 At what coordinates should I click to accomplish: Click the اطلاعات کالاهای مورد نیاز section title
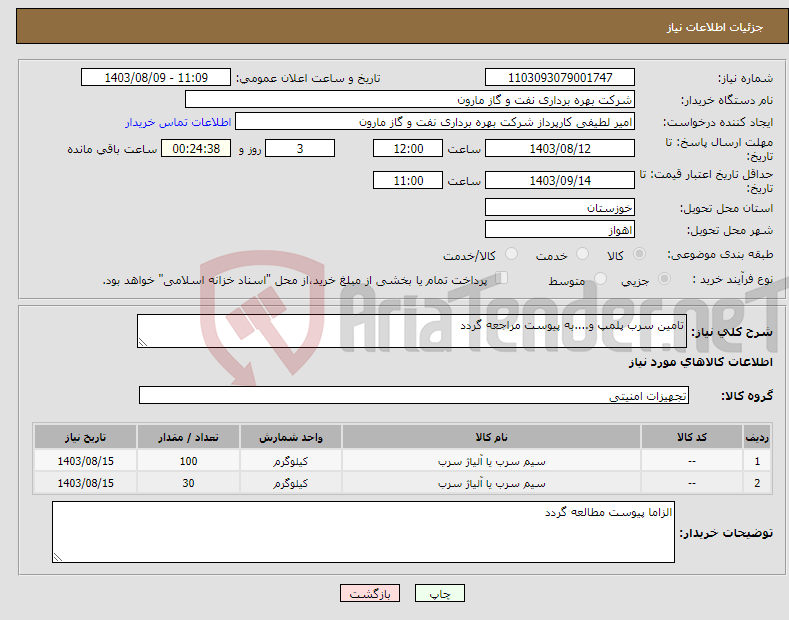pyautogui.click(x=700, y=362)
